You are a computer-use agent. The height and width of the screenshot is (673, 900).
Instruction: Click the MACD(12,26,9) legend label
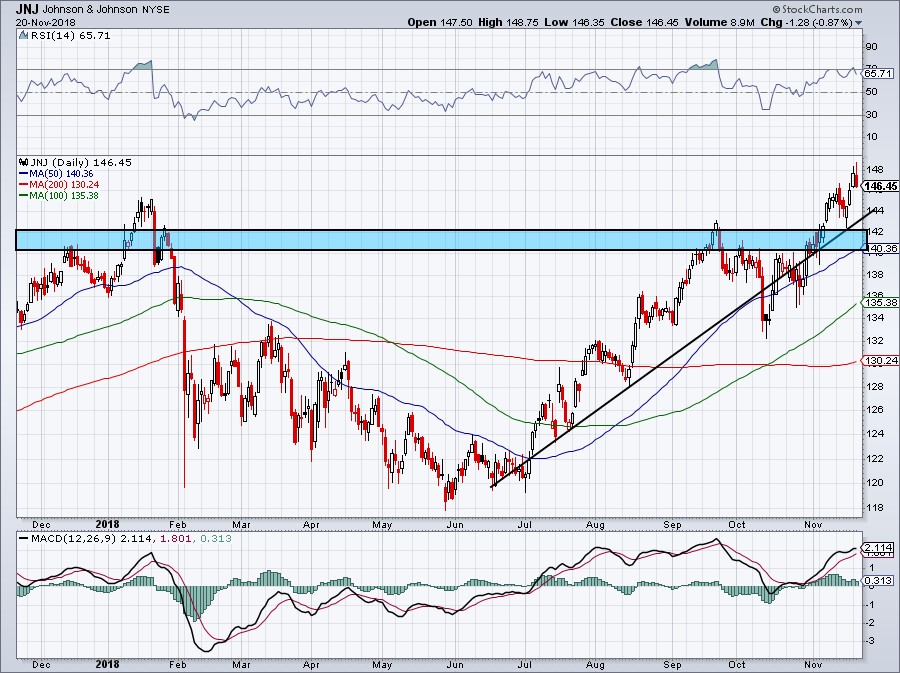(75, 539)
